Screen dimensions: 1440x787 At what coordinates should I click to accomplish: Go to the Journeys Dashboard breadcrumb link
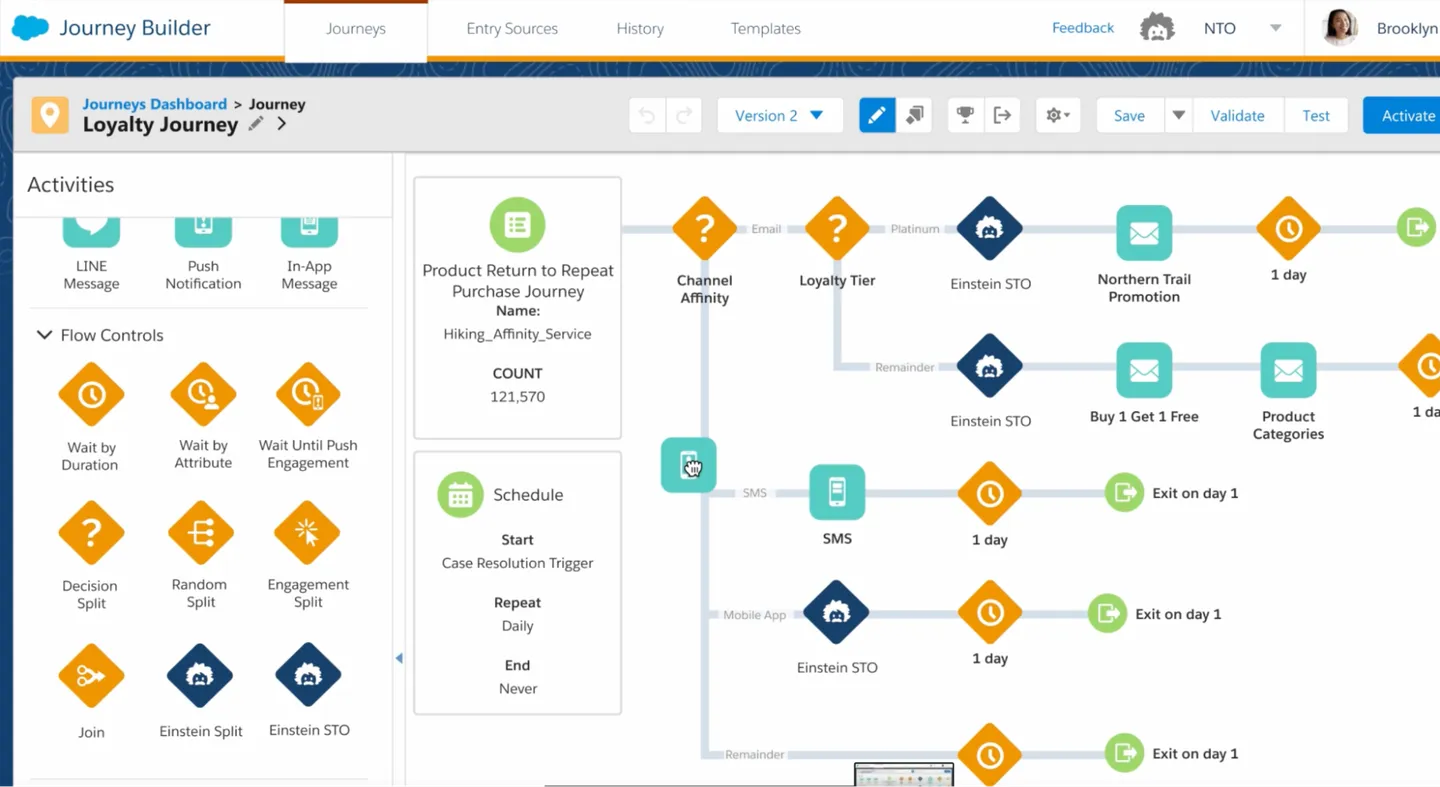click(155, 104)
